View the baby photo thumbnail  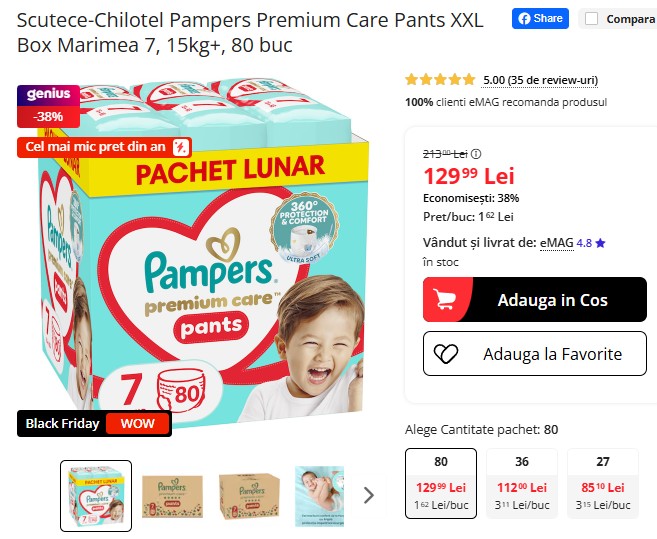coord(319,496)
